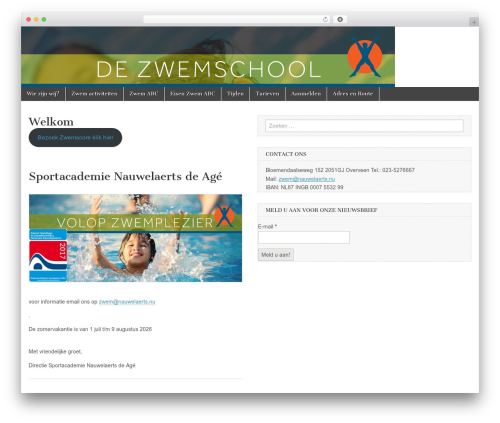The image size is (500, 423).
Task: Click the 'Volop Zwemplezier' banner image
Action: click(135, 238)
